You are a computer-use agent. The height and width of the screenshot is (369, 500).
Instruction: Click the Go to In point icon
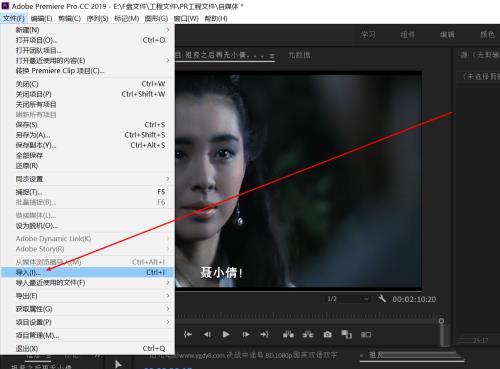pos(188,334)
